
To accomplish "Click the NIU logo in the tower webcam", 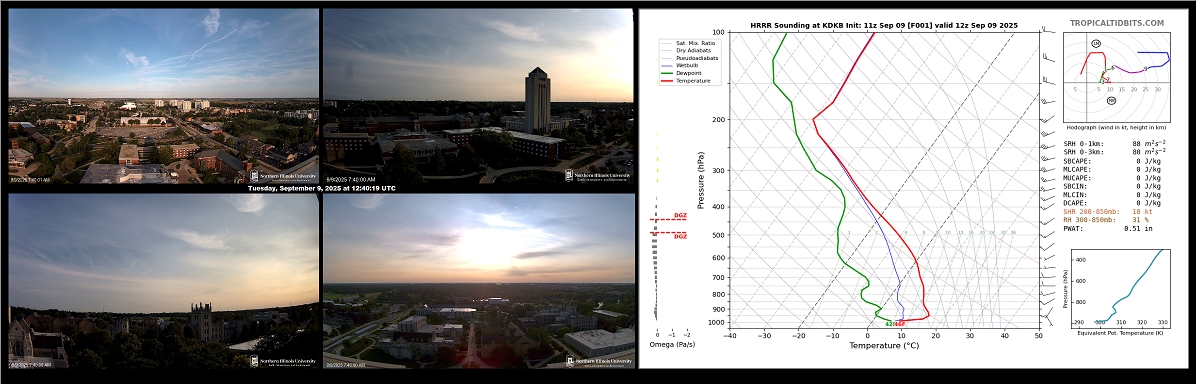I will point(598,175).
